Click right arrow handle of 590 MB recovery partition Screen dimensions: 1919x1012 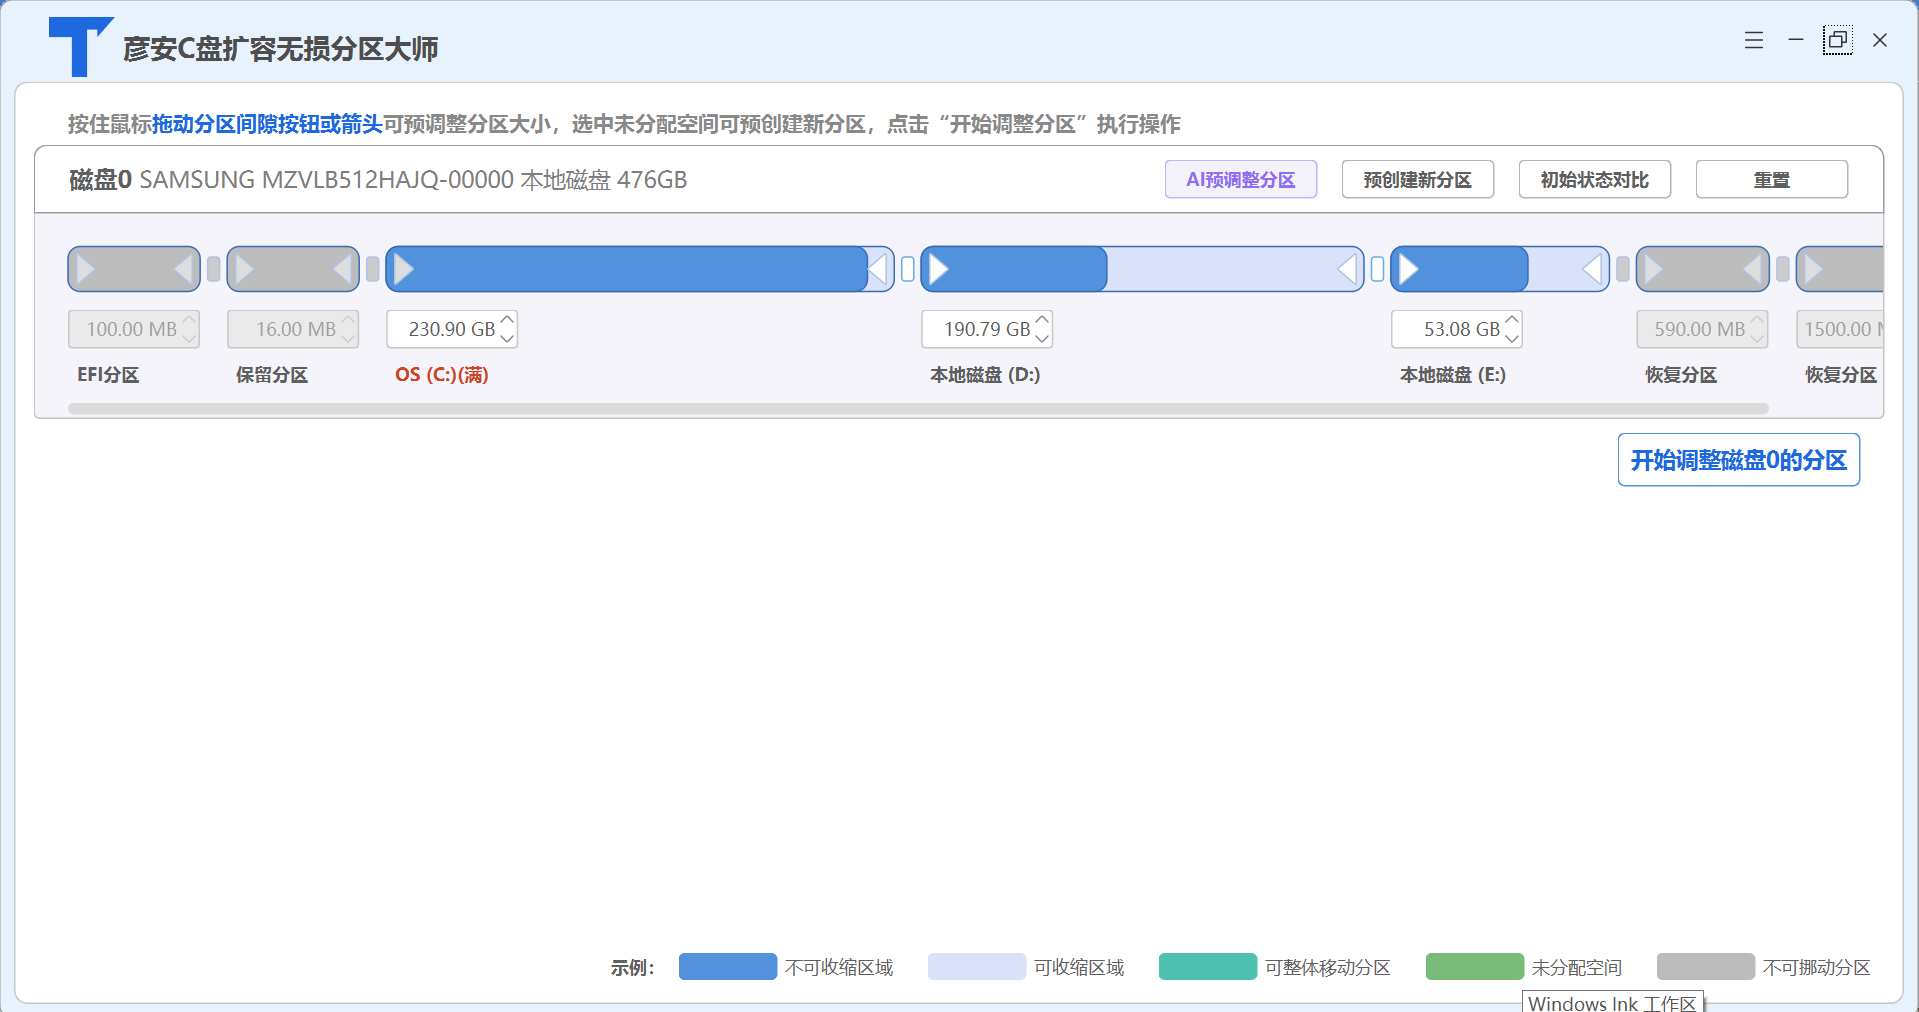tap(1752, 269)
